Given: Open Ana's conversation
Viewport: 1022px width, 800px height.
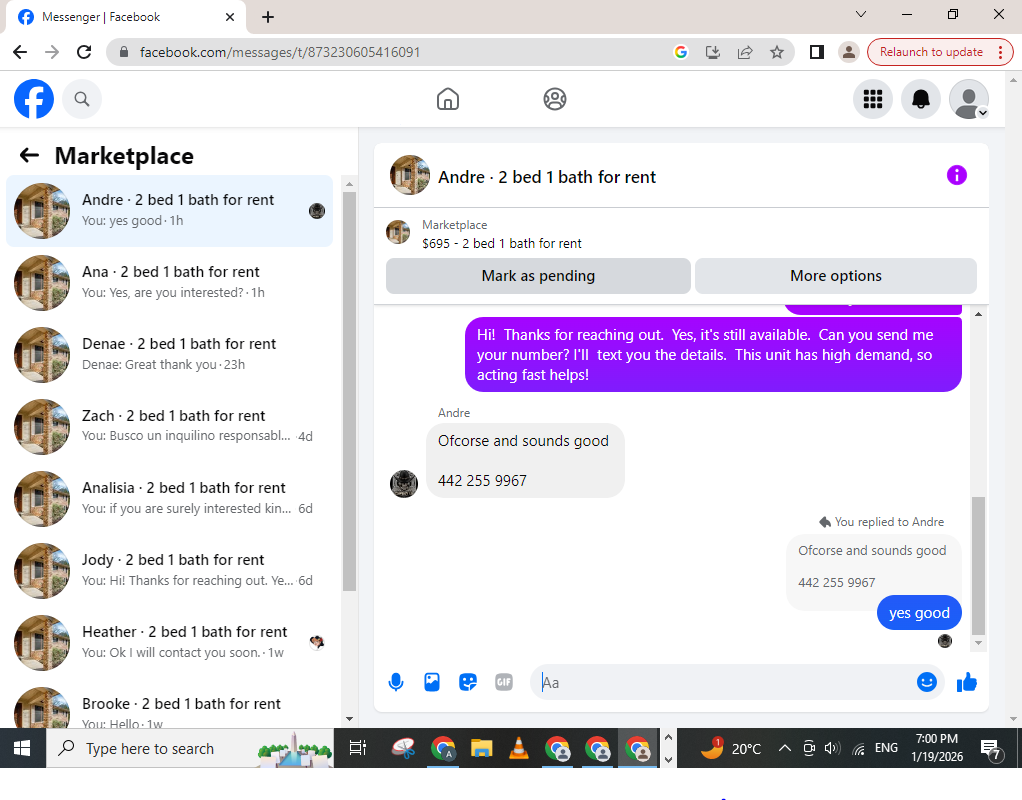Looking at the screenshot, I should (169, 282).
